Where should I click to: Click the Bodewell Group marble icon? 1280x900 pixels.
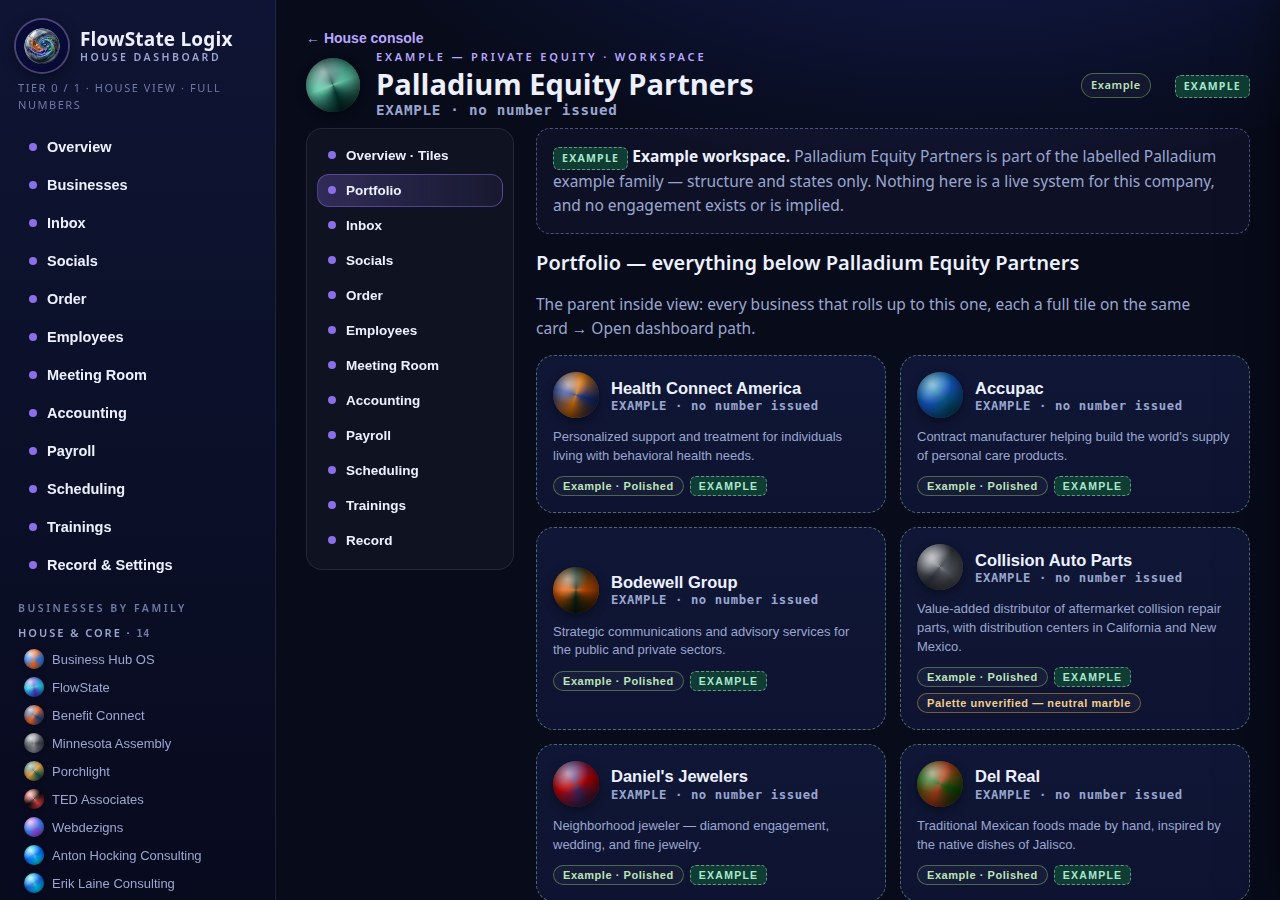576,589
